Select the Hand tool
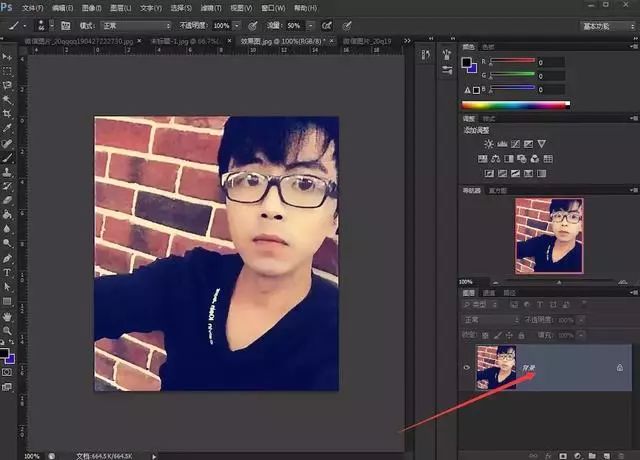This screenshot has width=640, height=460. coord(7,315)
